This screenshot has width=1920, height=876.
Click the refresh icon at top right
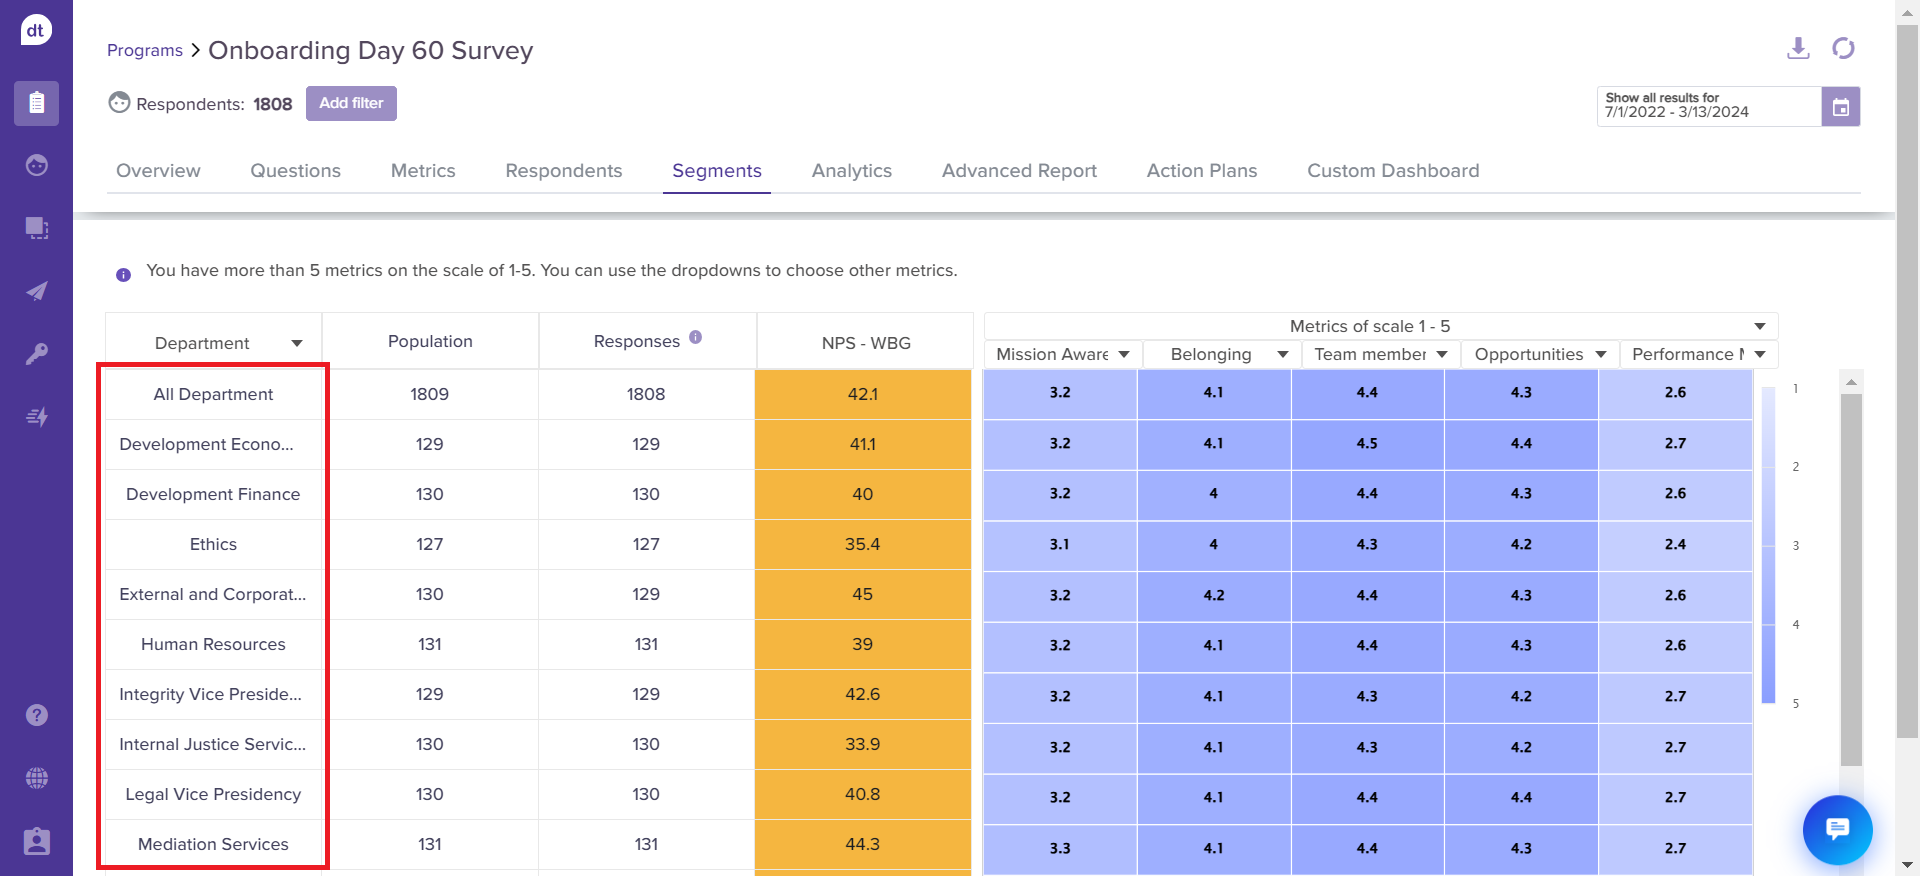[1843, 48]
